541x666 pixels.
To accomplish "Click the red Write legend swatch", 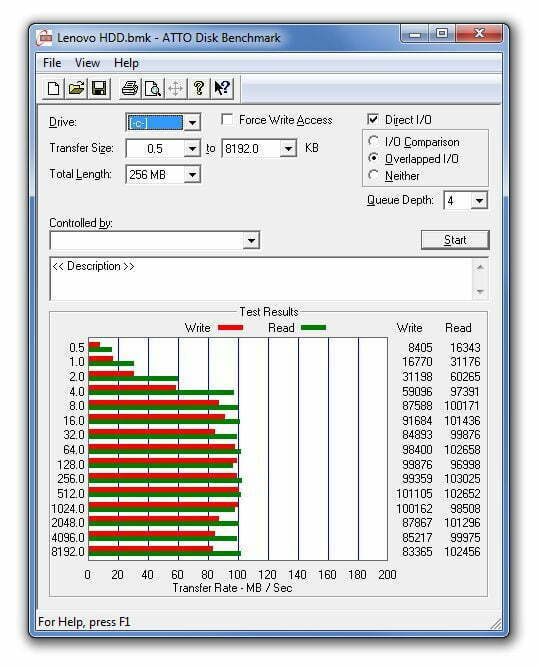I will click(x=231, y=327).
